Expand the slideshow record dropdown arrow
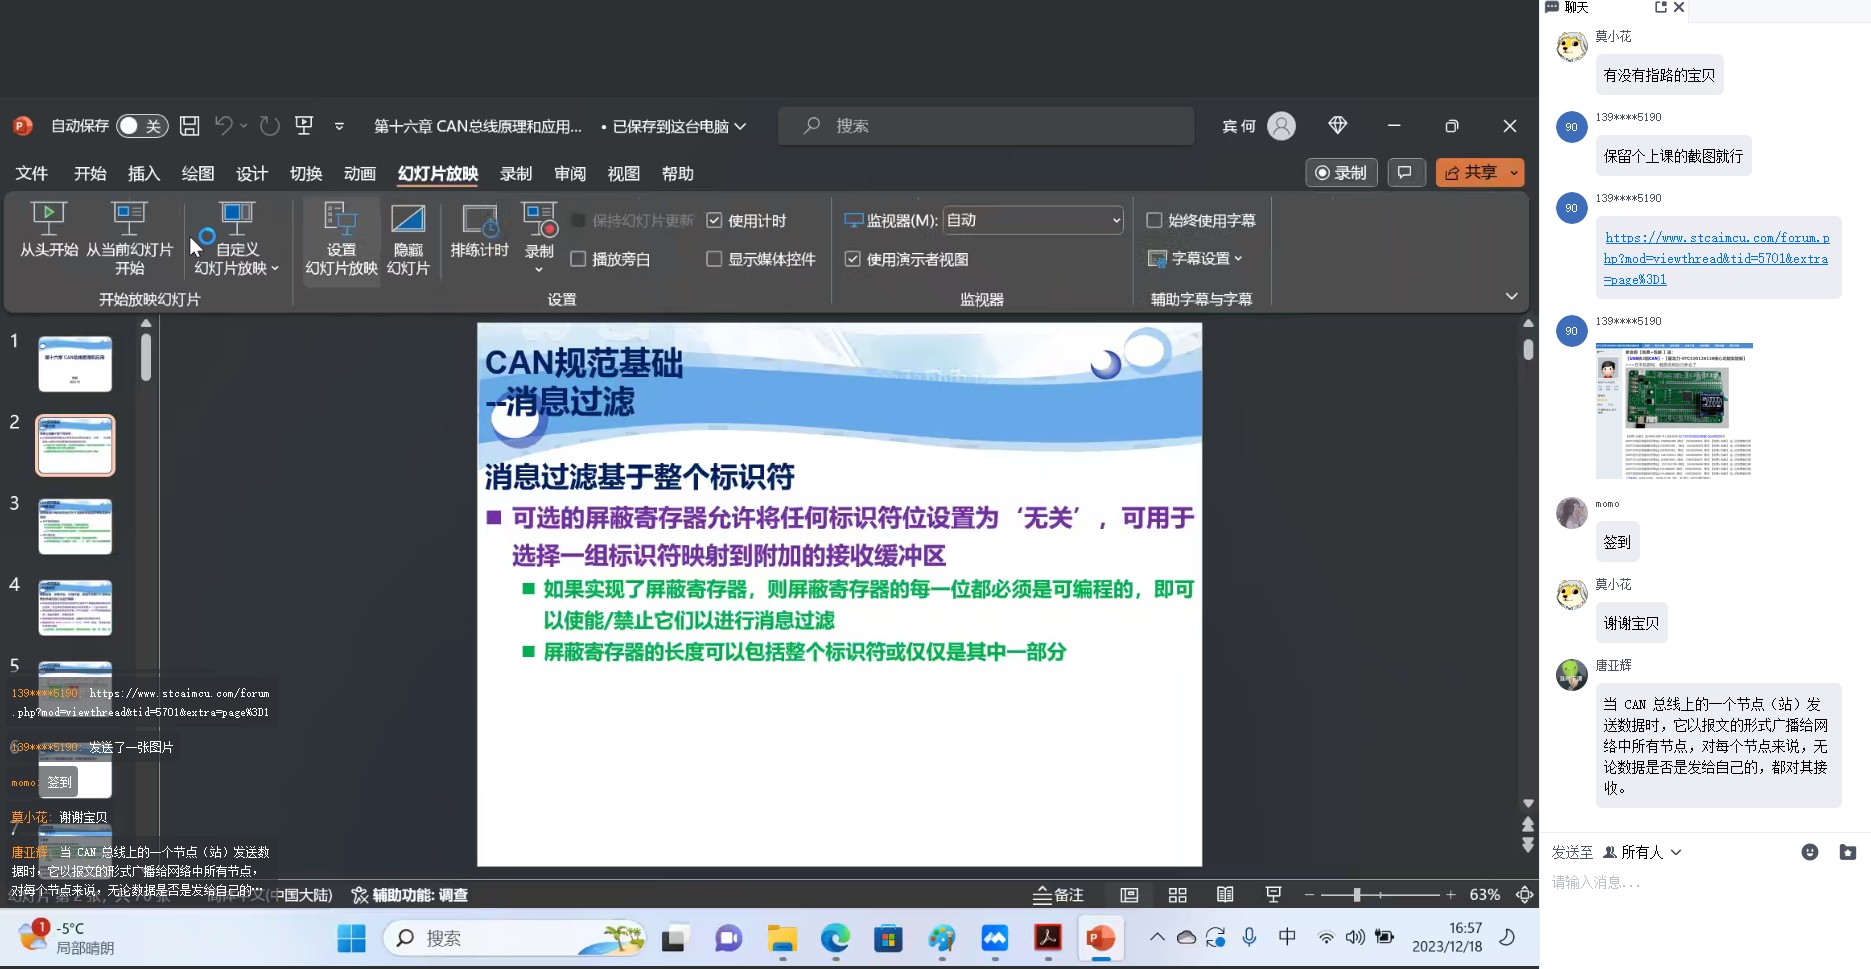1871x969 pixels. pos(539,270)
